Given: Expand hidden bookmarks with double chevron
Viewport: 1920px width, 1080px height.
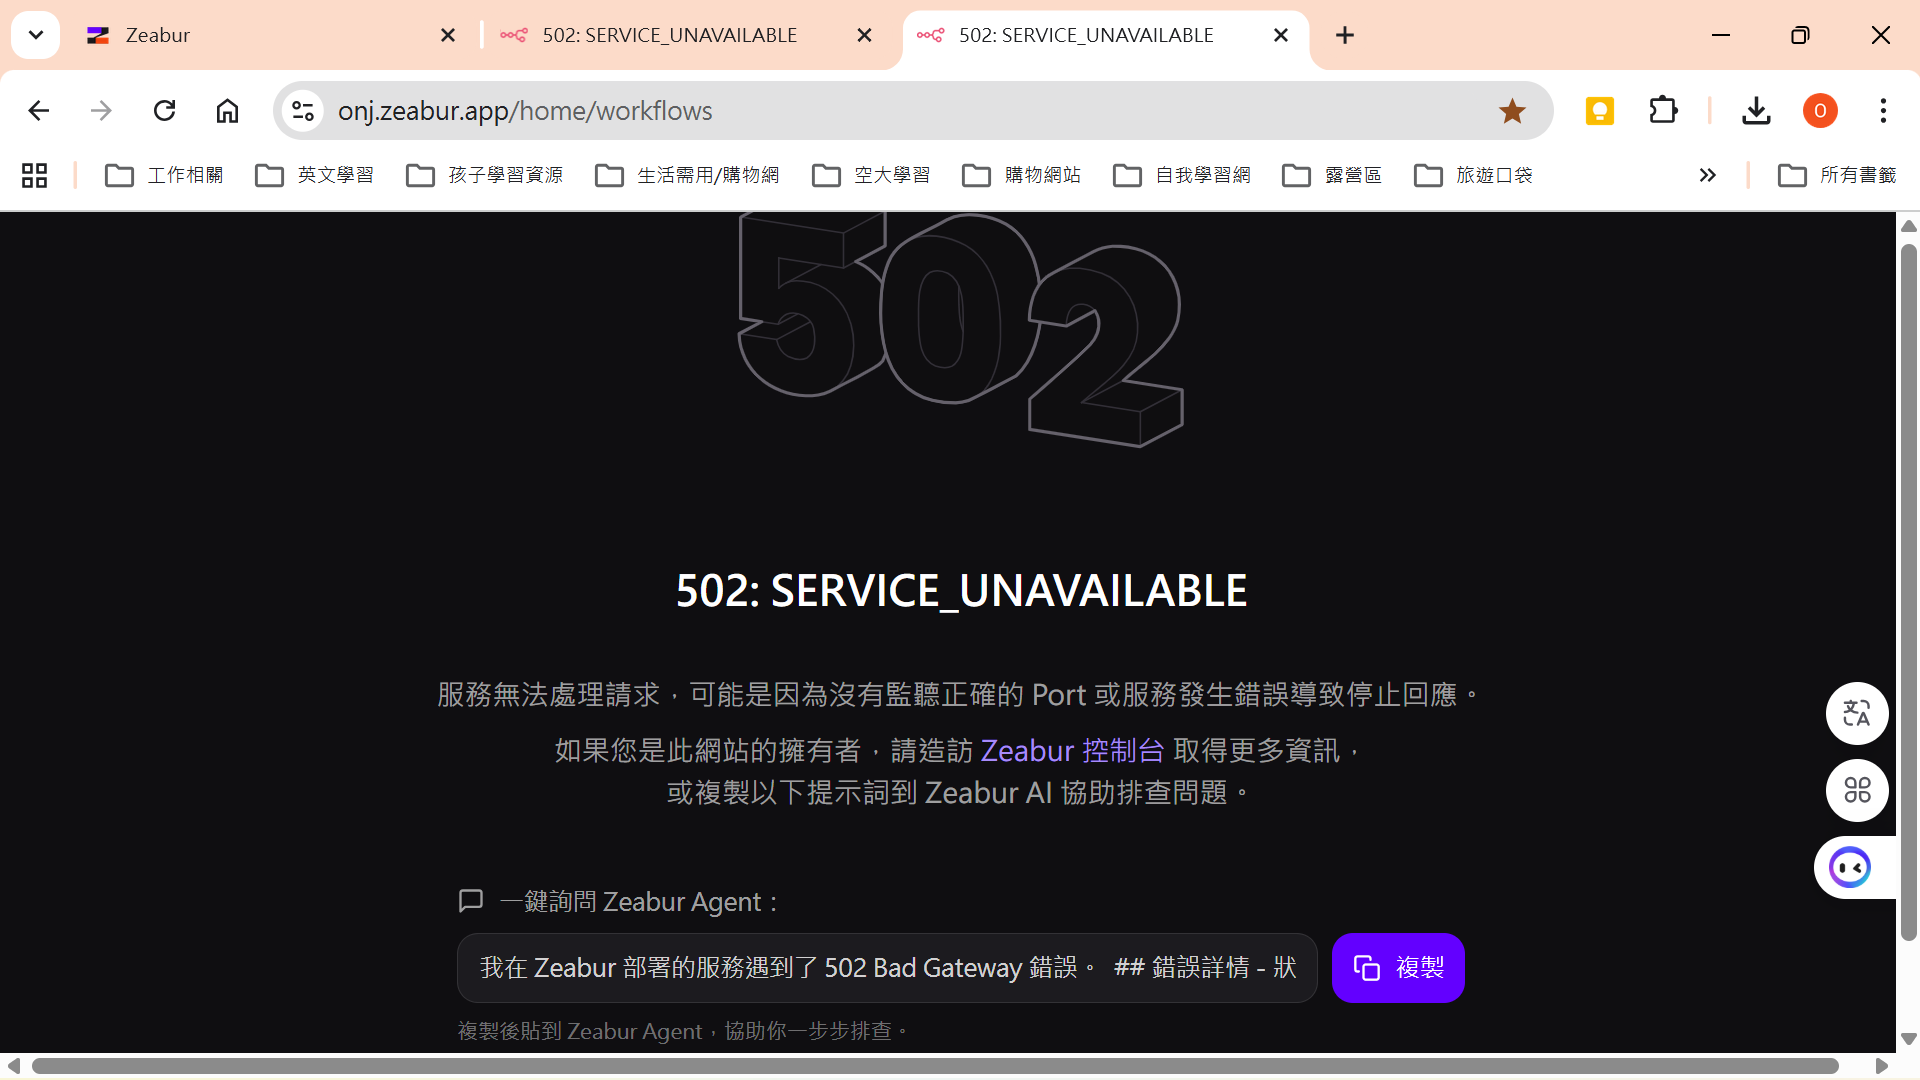Looking at the screenshot, I should coord(1707,174).
